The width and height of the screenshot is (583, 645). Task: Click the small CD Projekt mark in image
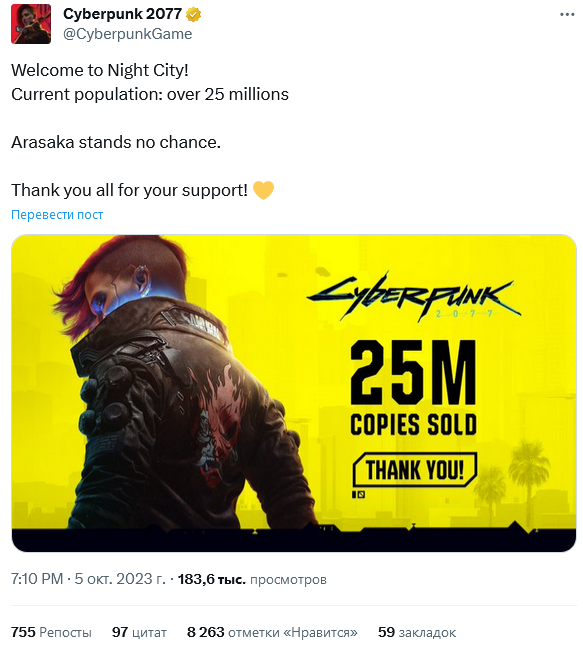pyautogui.click(x=358, y=494)
